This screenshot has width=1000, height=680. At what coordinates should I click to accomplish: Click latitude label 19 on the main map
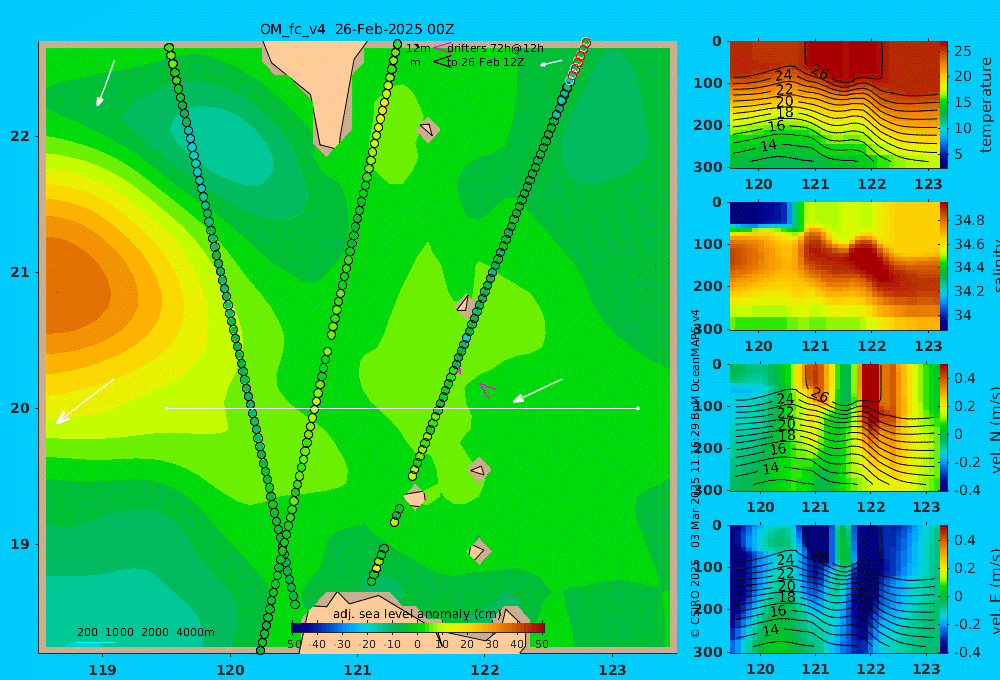tap(20, 544)
